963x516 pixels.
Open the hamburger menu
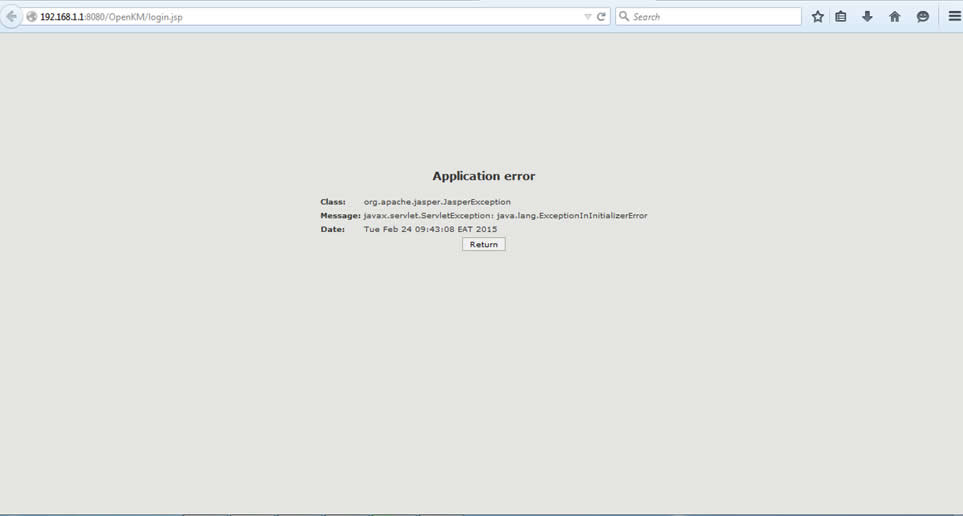[x=954, y=17]
